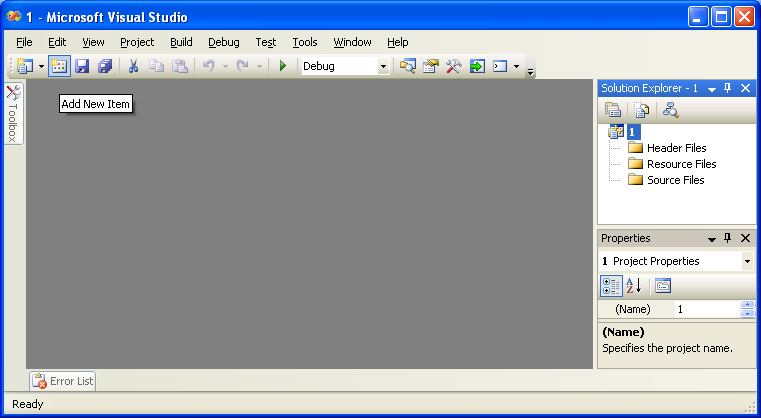
Task: Open the View menu
Action: [93, 42]
